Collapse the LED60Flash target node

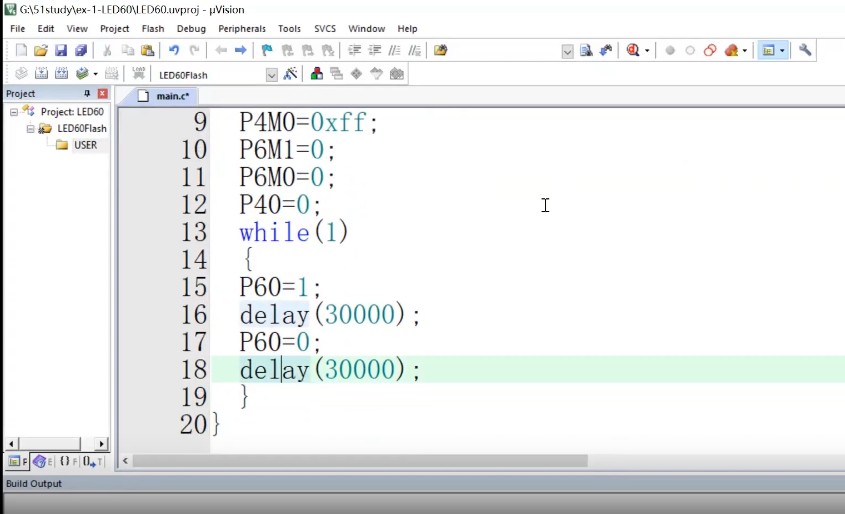click(x=30, y=129)
